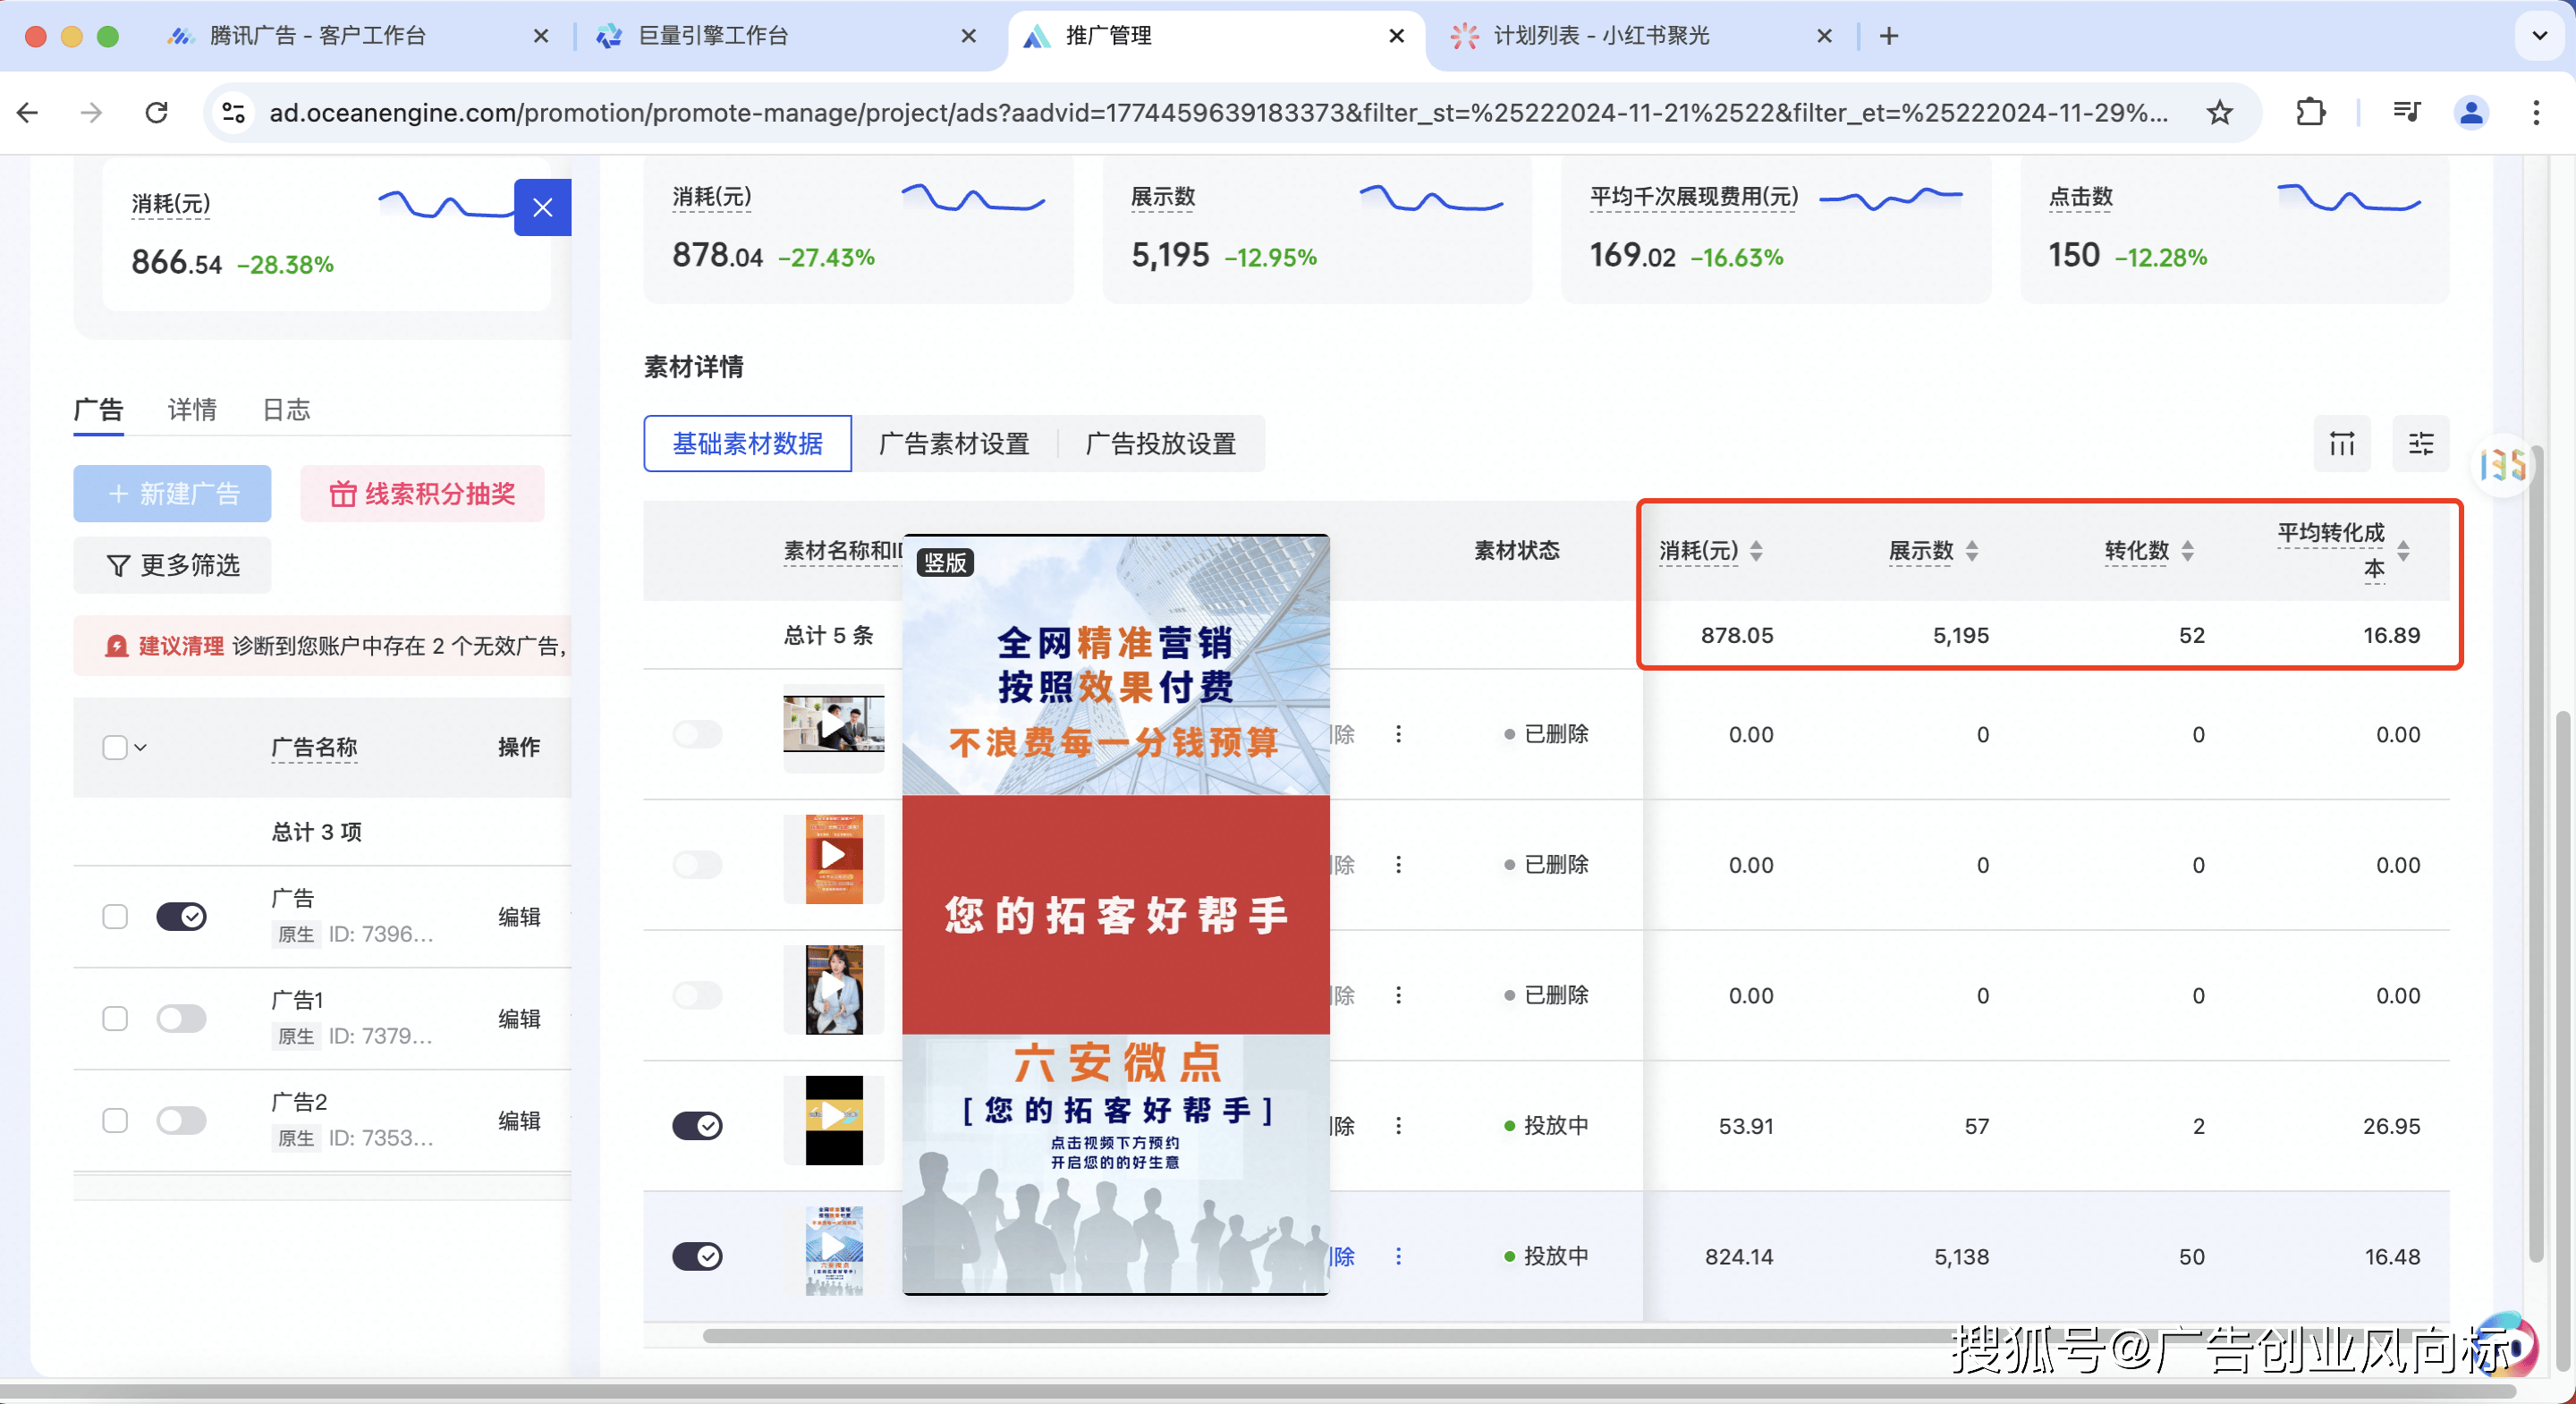Open 更多筛选 filter options
This screenshot has height=1404, width=2576.
[x=173, y=565]
